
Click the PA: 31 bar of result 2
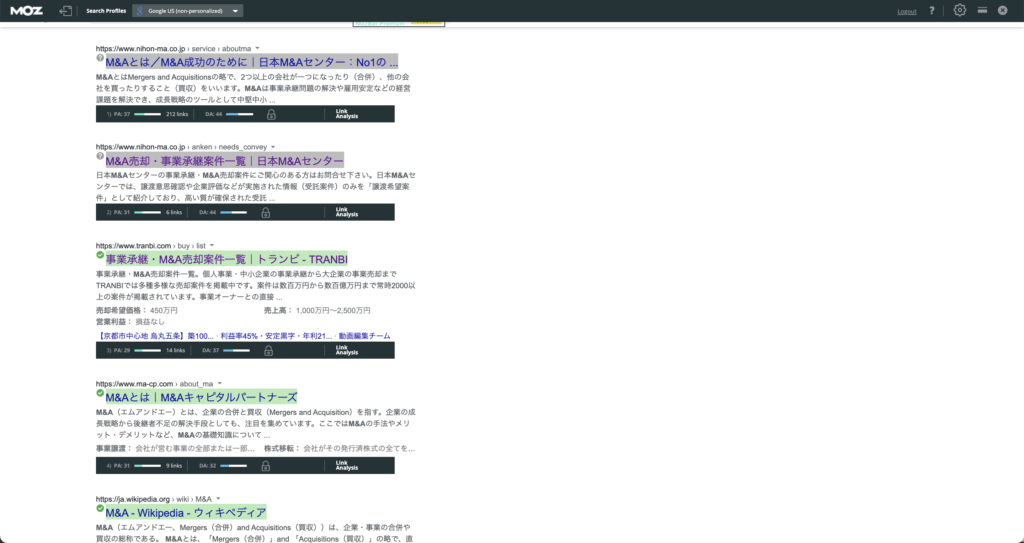[148, 212]
